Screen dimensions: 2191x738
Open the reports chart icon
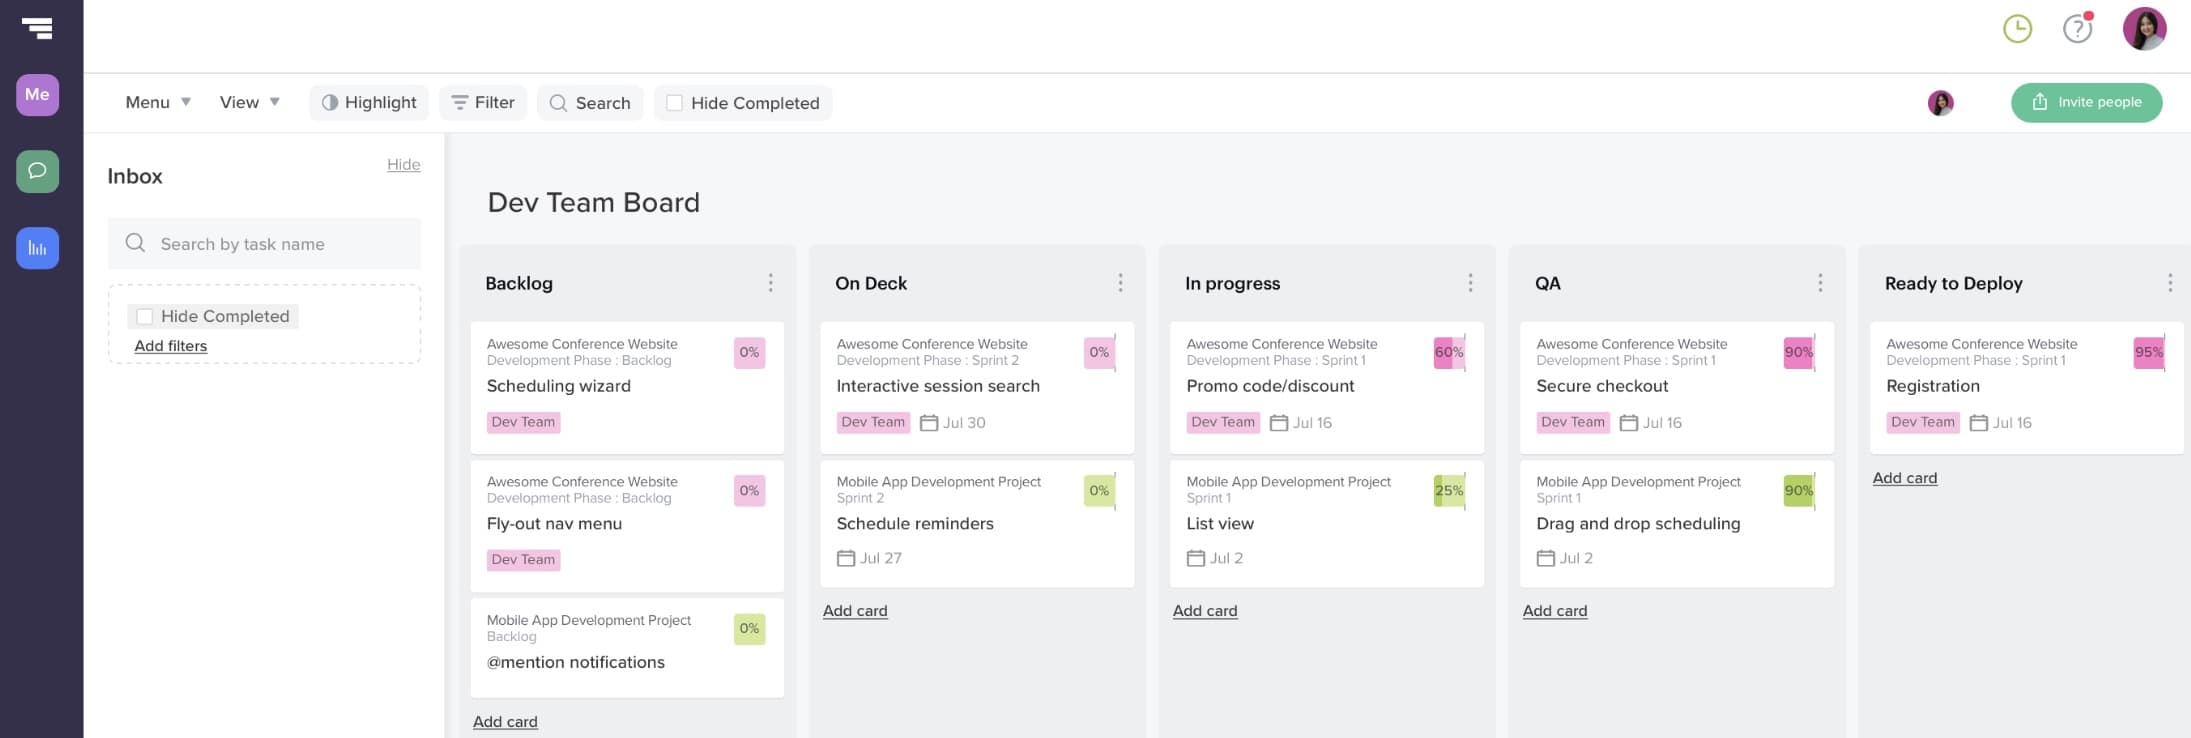click(37, 248)
